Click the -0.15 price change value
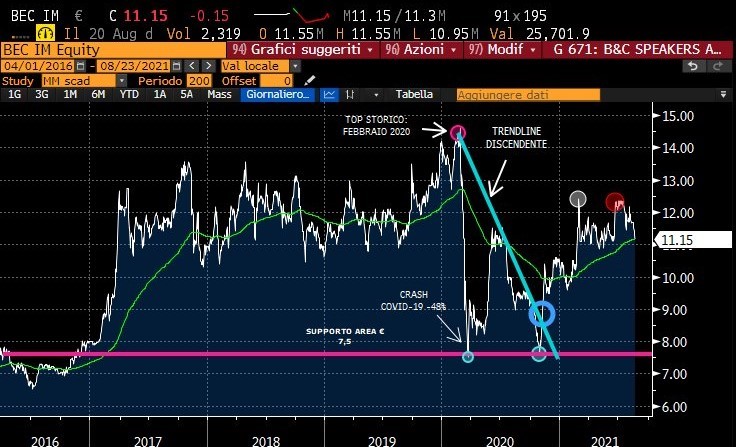Image resolution: width=736 pixels, height=447 pixels. (209, 15)
